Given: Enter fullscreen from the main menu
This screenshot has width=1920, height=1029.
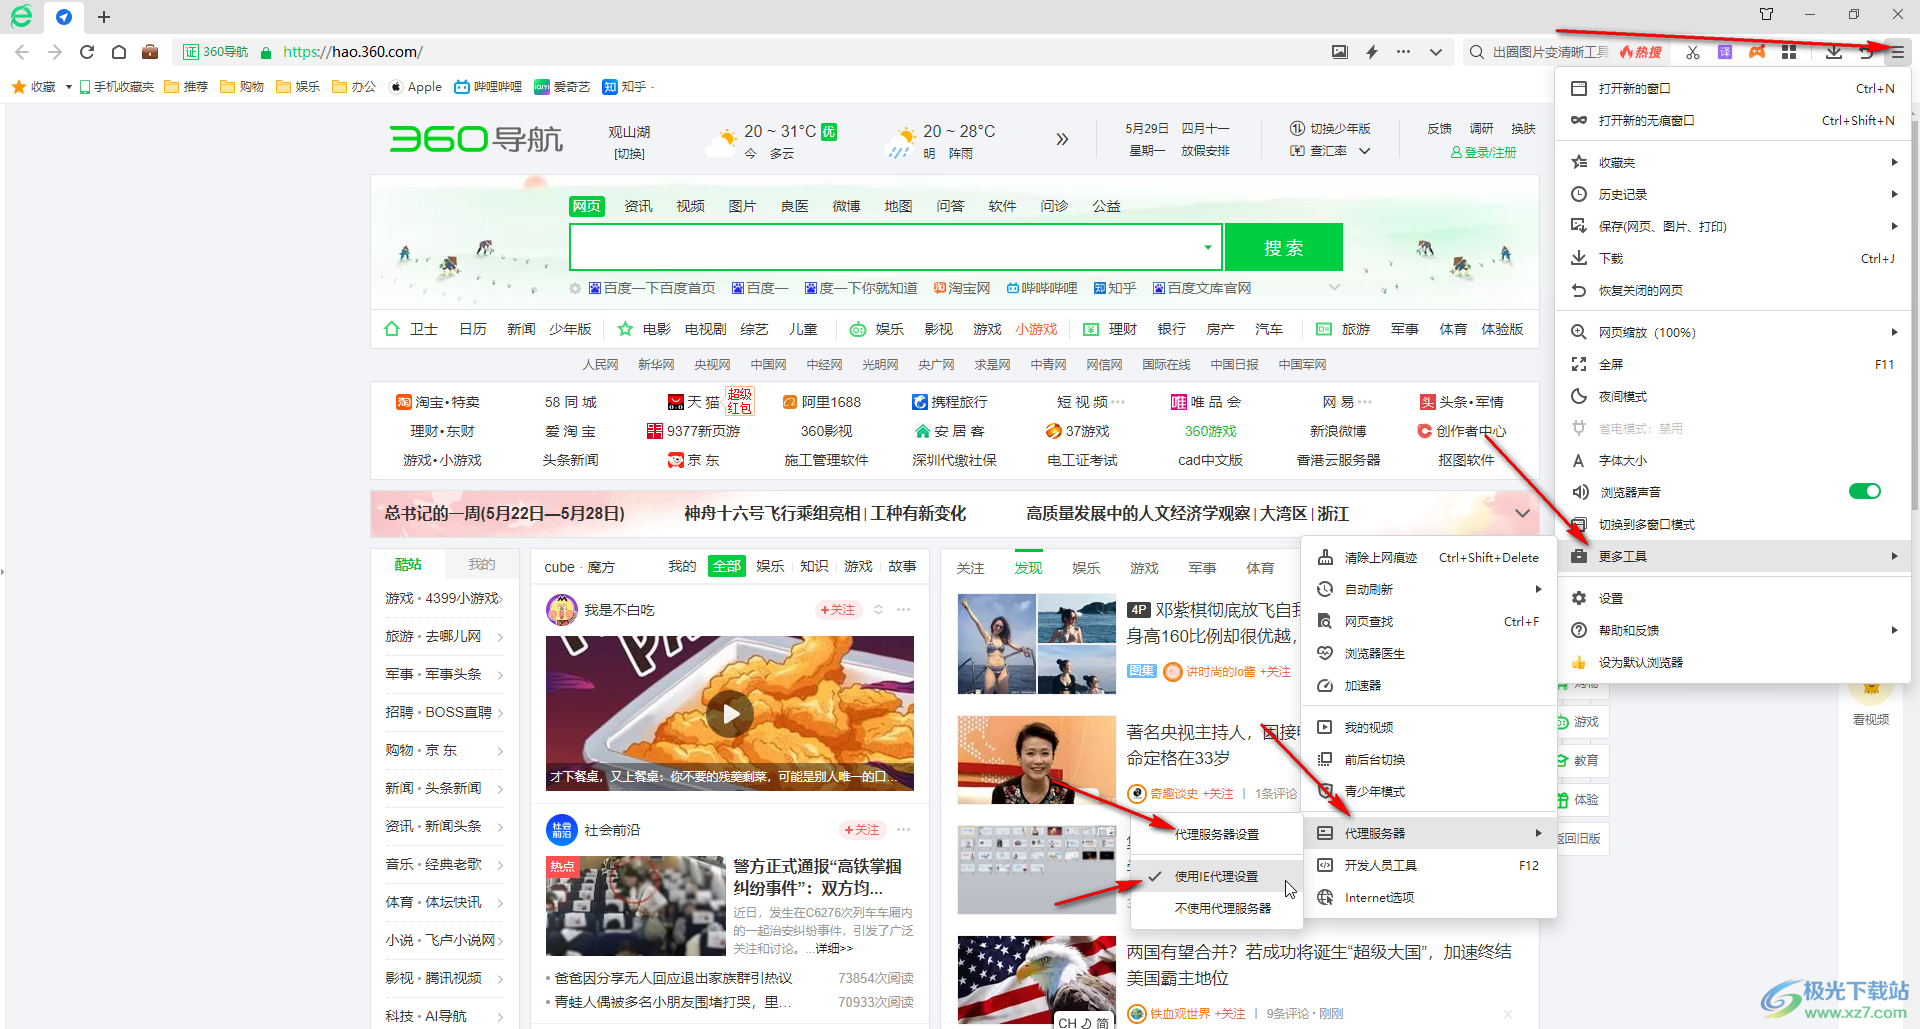Looking at the screenshot, I should click(x=1733, y=364).
